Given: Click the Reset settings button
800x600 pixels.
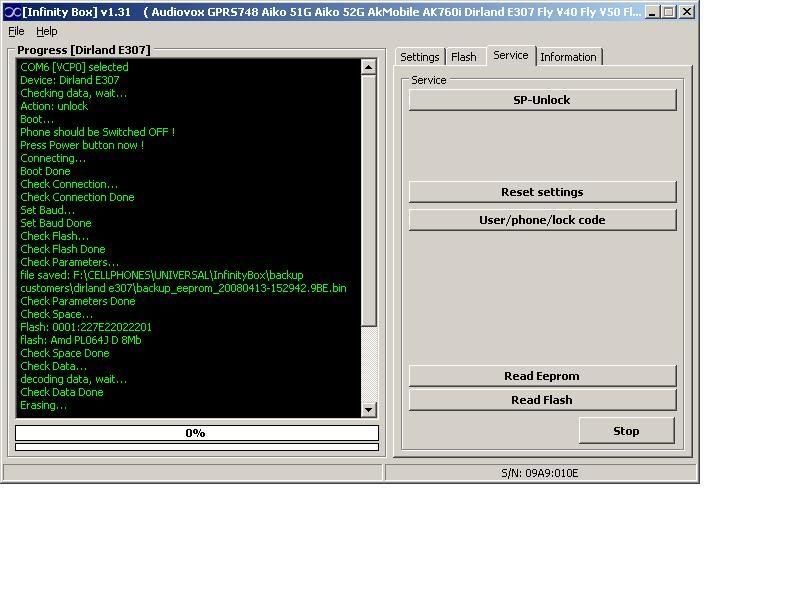Looking at the screenshot, I should (542, 192).
